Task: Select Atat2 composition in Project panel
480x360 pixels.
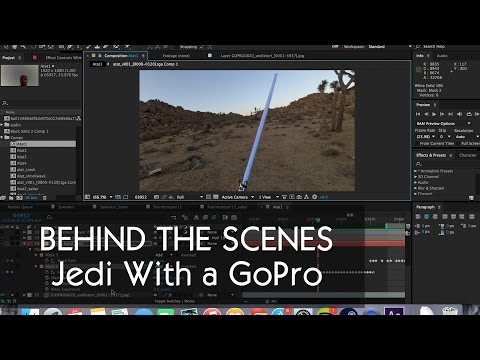Action: (x=22, y=150)
